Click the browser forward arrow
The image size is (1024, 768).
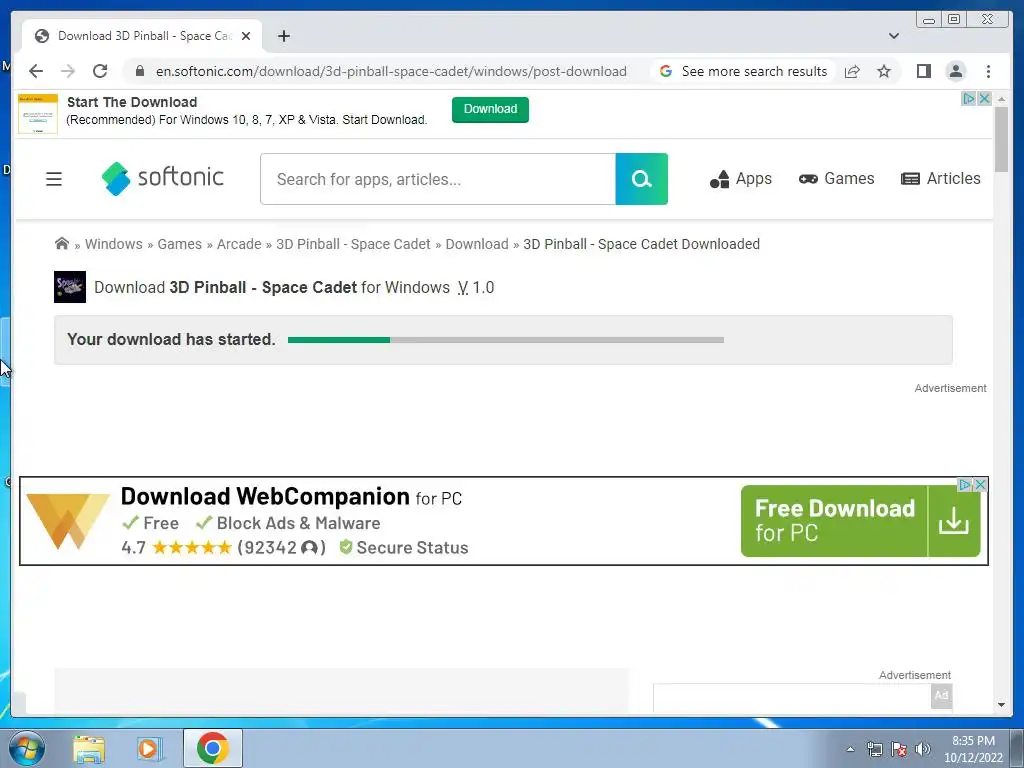tap(68, 71)
